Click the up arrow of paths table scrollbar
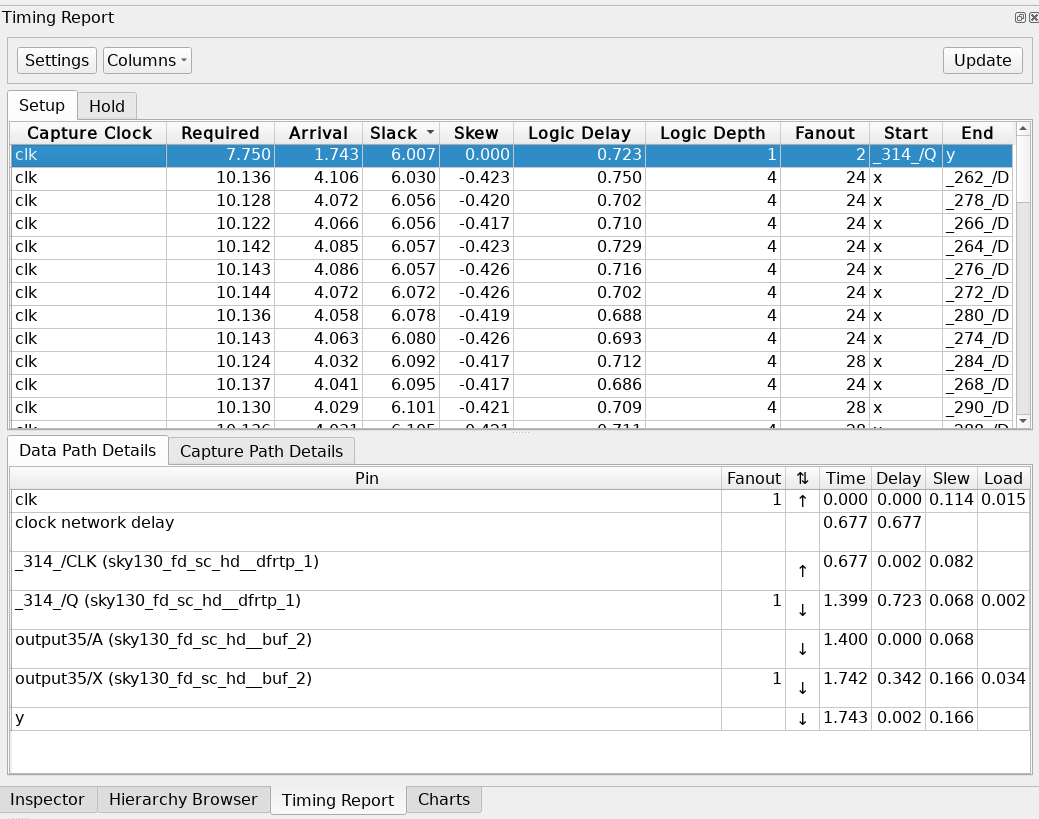The height and width of the screenshot is (819, 1039). point(1022,128)
